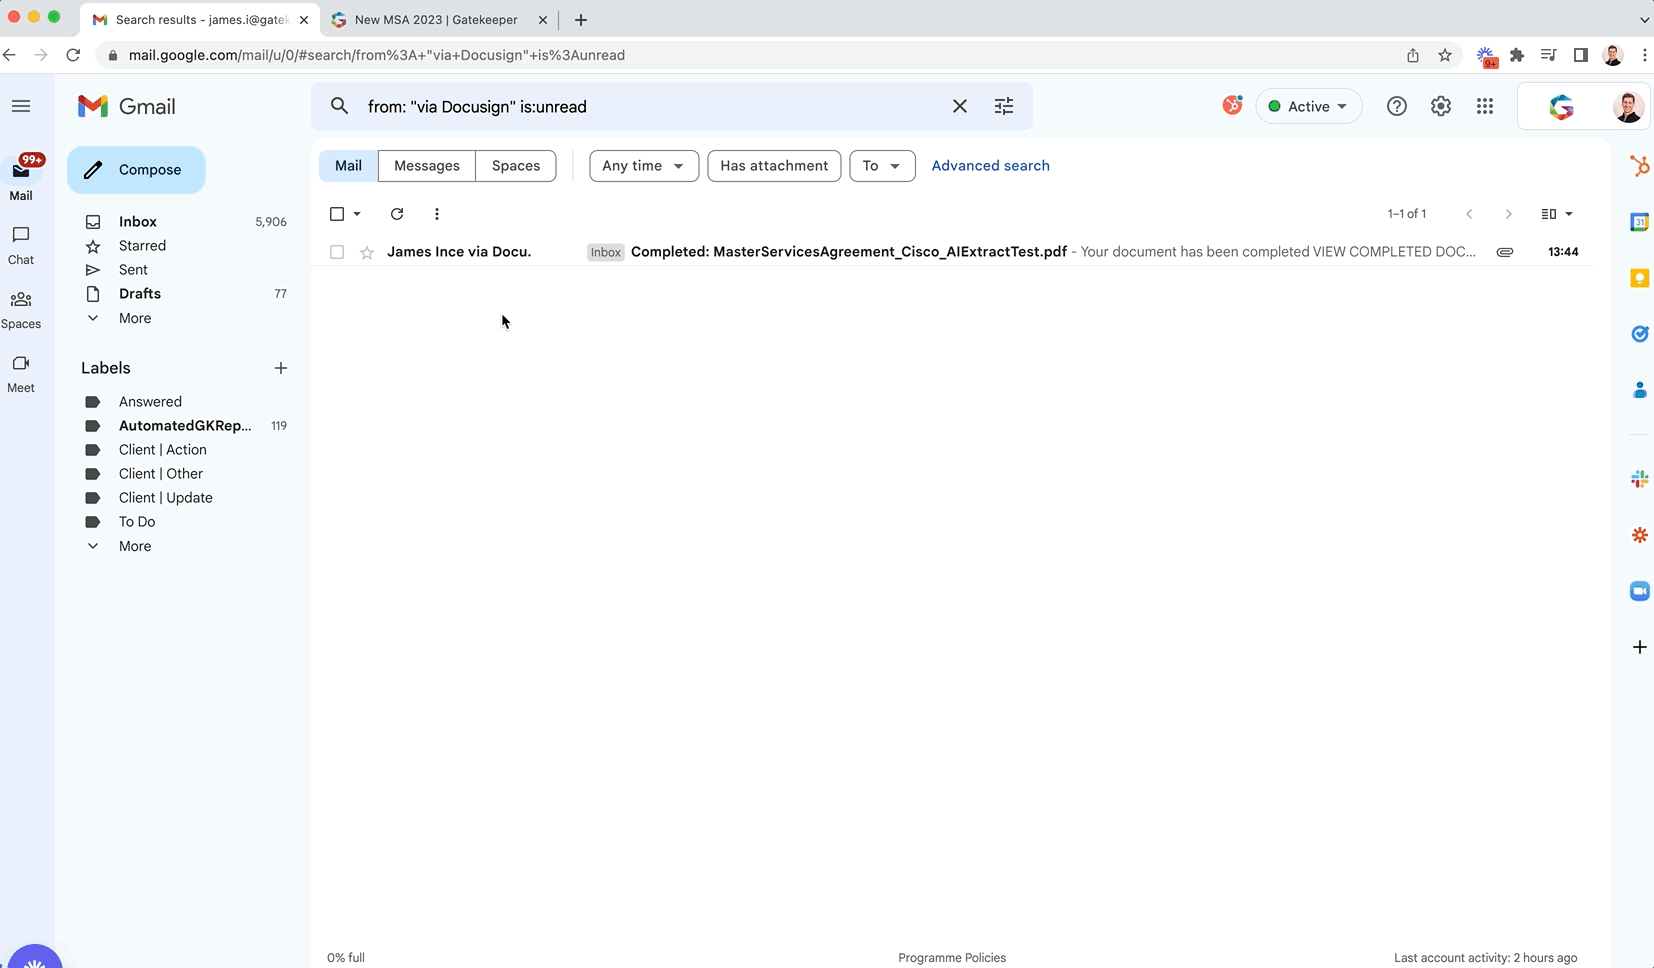Image resolution: width=1654 pixels, height=968 pixels.
Task: Open a new browser tab
Action: tap(581, 20)
